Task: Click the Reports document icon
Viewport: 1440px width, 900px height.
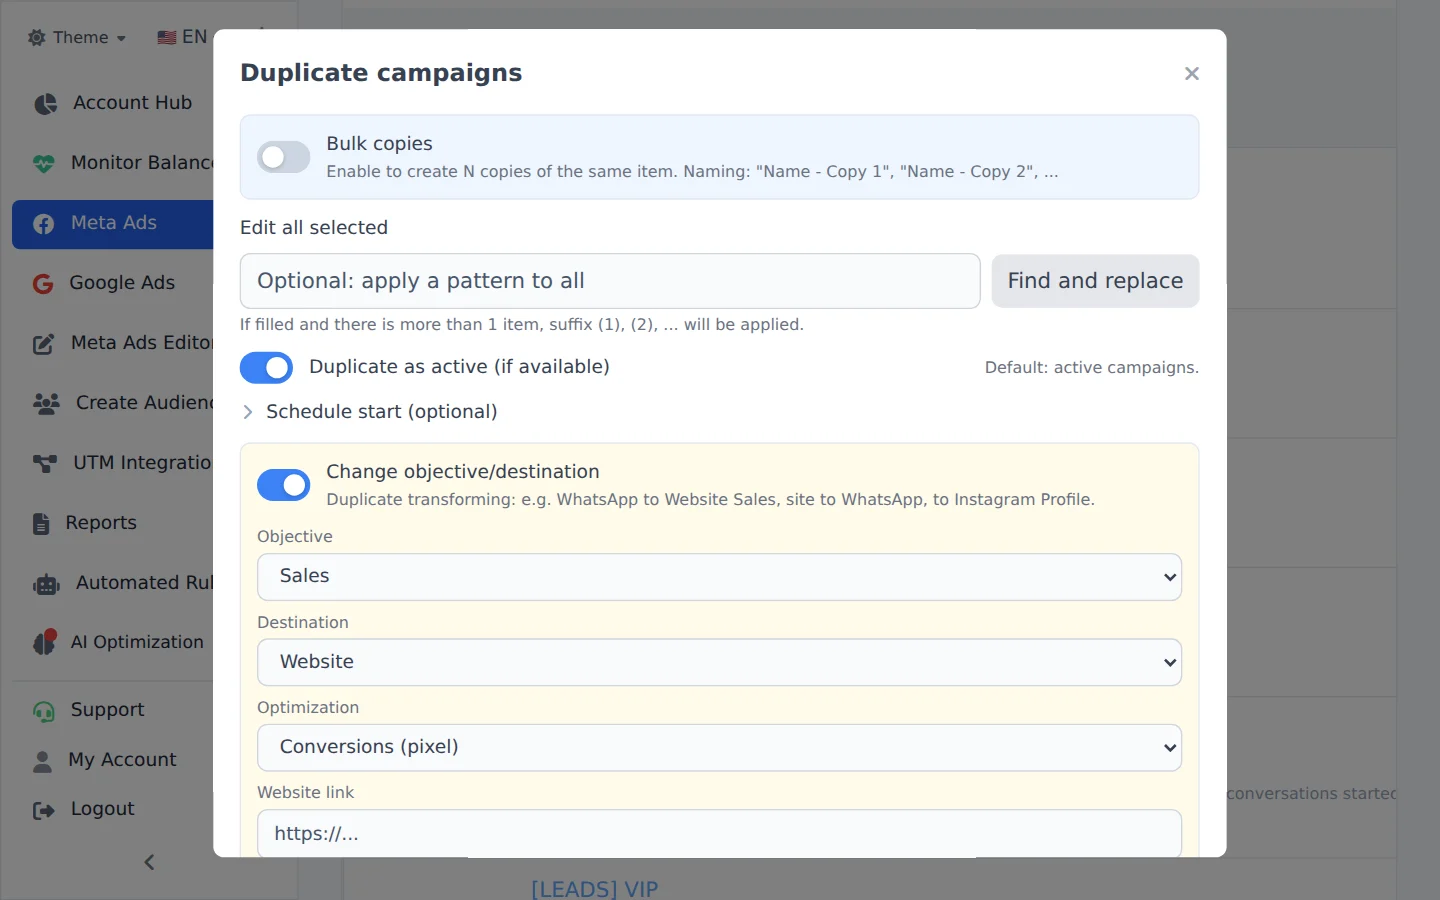Action: (41, 523)
